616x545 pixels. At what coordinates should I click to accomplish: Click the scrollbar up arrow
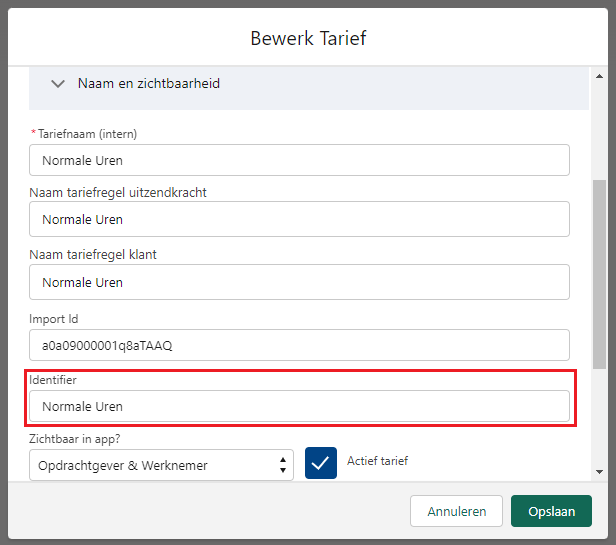(x=599, y=76)
